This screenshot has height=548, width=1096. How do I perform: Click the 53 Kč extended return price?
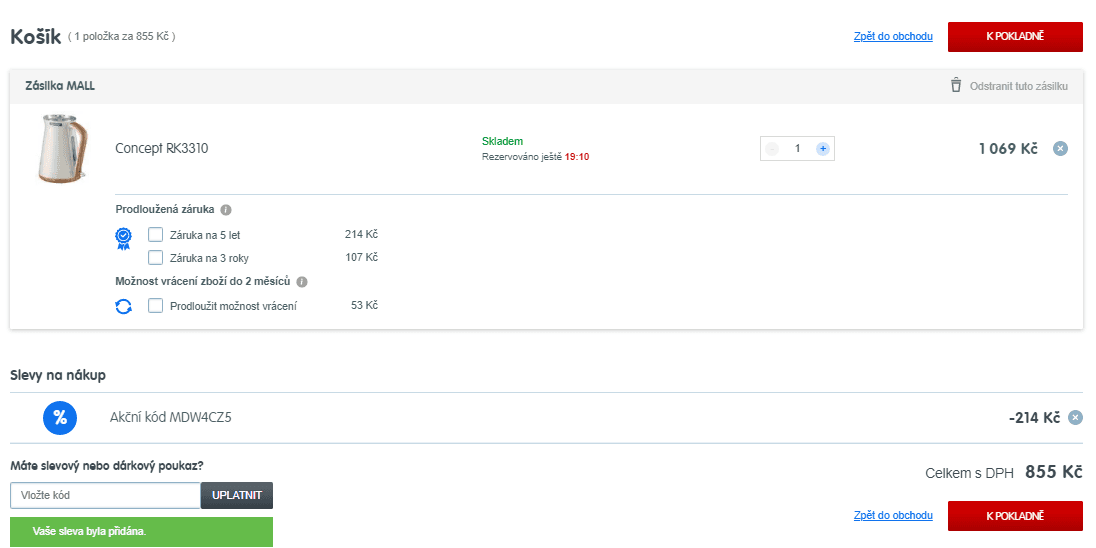tap(364, 305)
